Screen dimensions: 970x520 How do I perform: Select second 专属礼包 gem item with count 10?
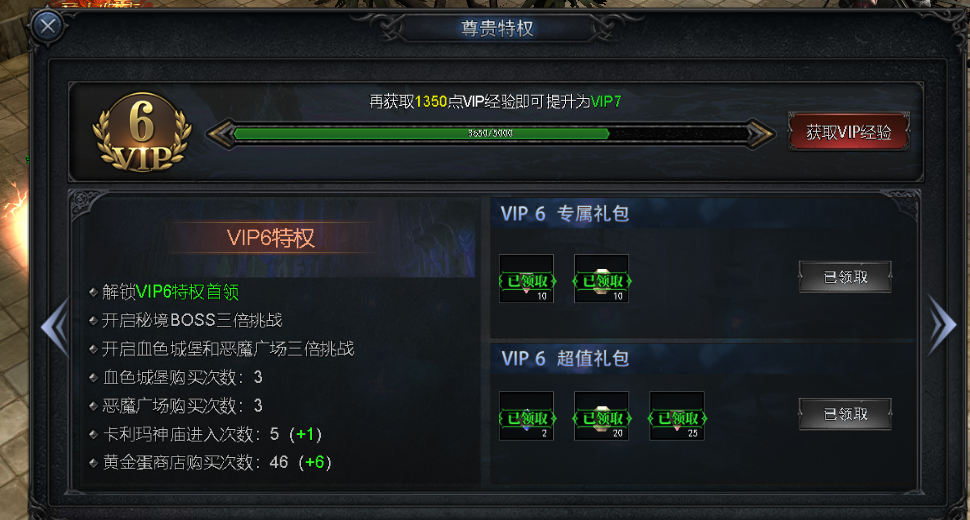pyautogui.click(x=601, y=278)
